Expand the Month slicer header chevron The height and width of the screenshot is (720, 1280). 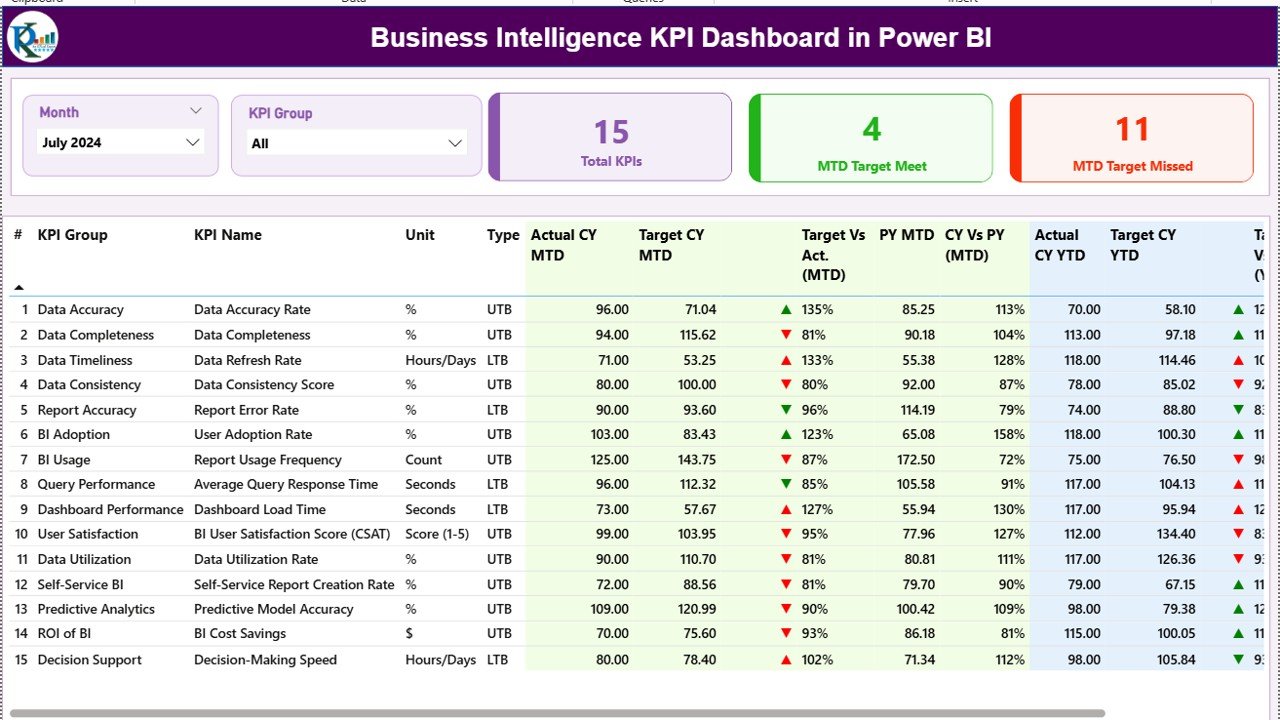(196, 111)
